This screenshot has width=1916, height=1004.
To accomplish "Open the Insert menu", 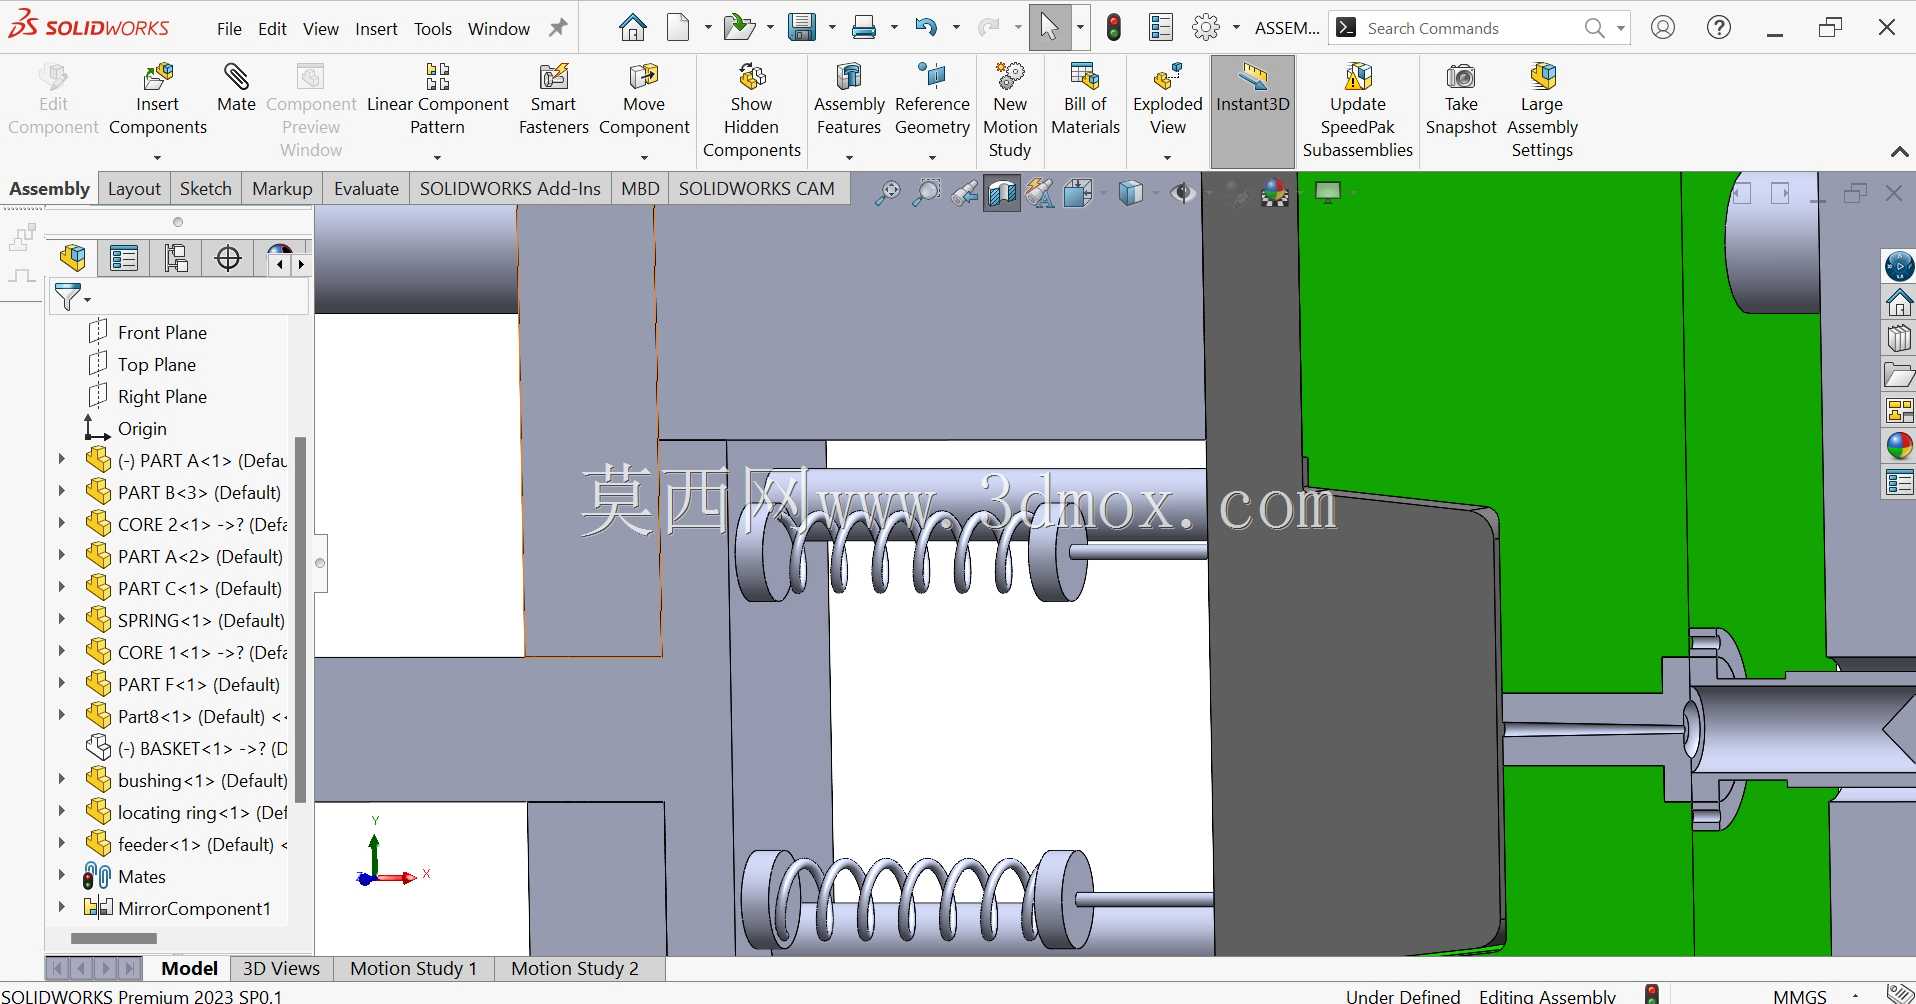I will (x=376, y=29).
